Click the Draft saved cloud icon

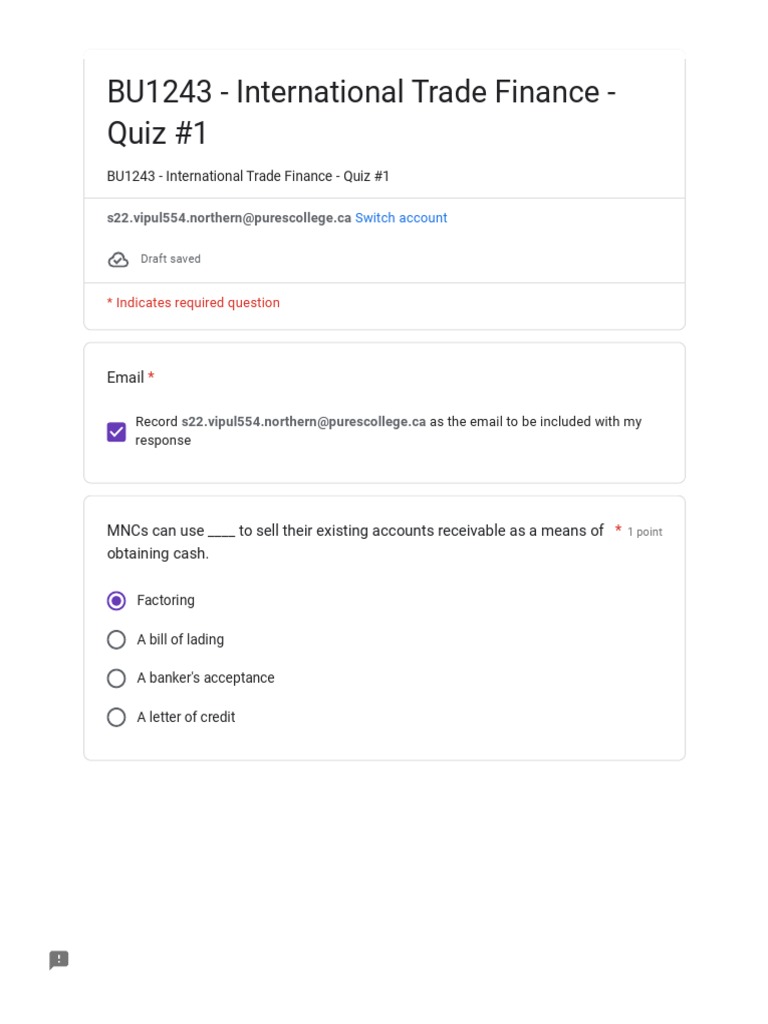pos(118,260)
